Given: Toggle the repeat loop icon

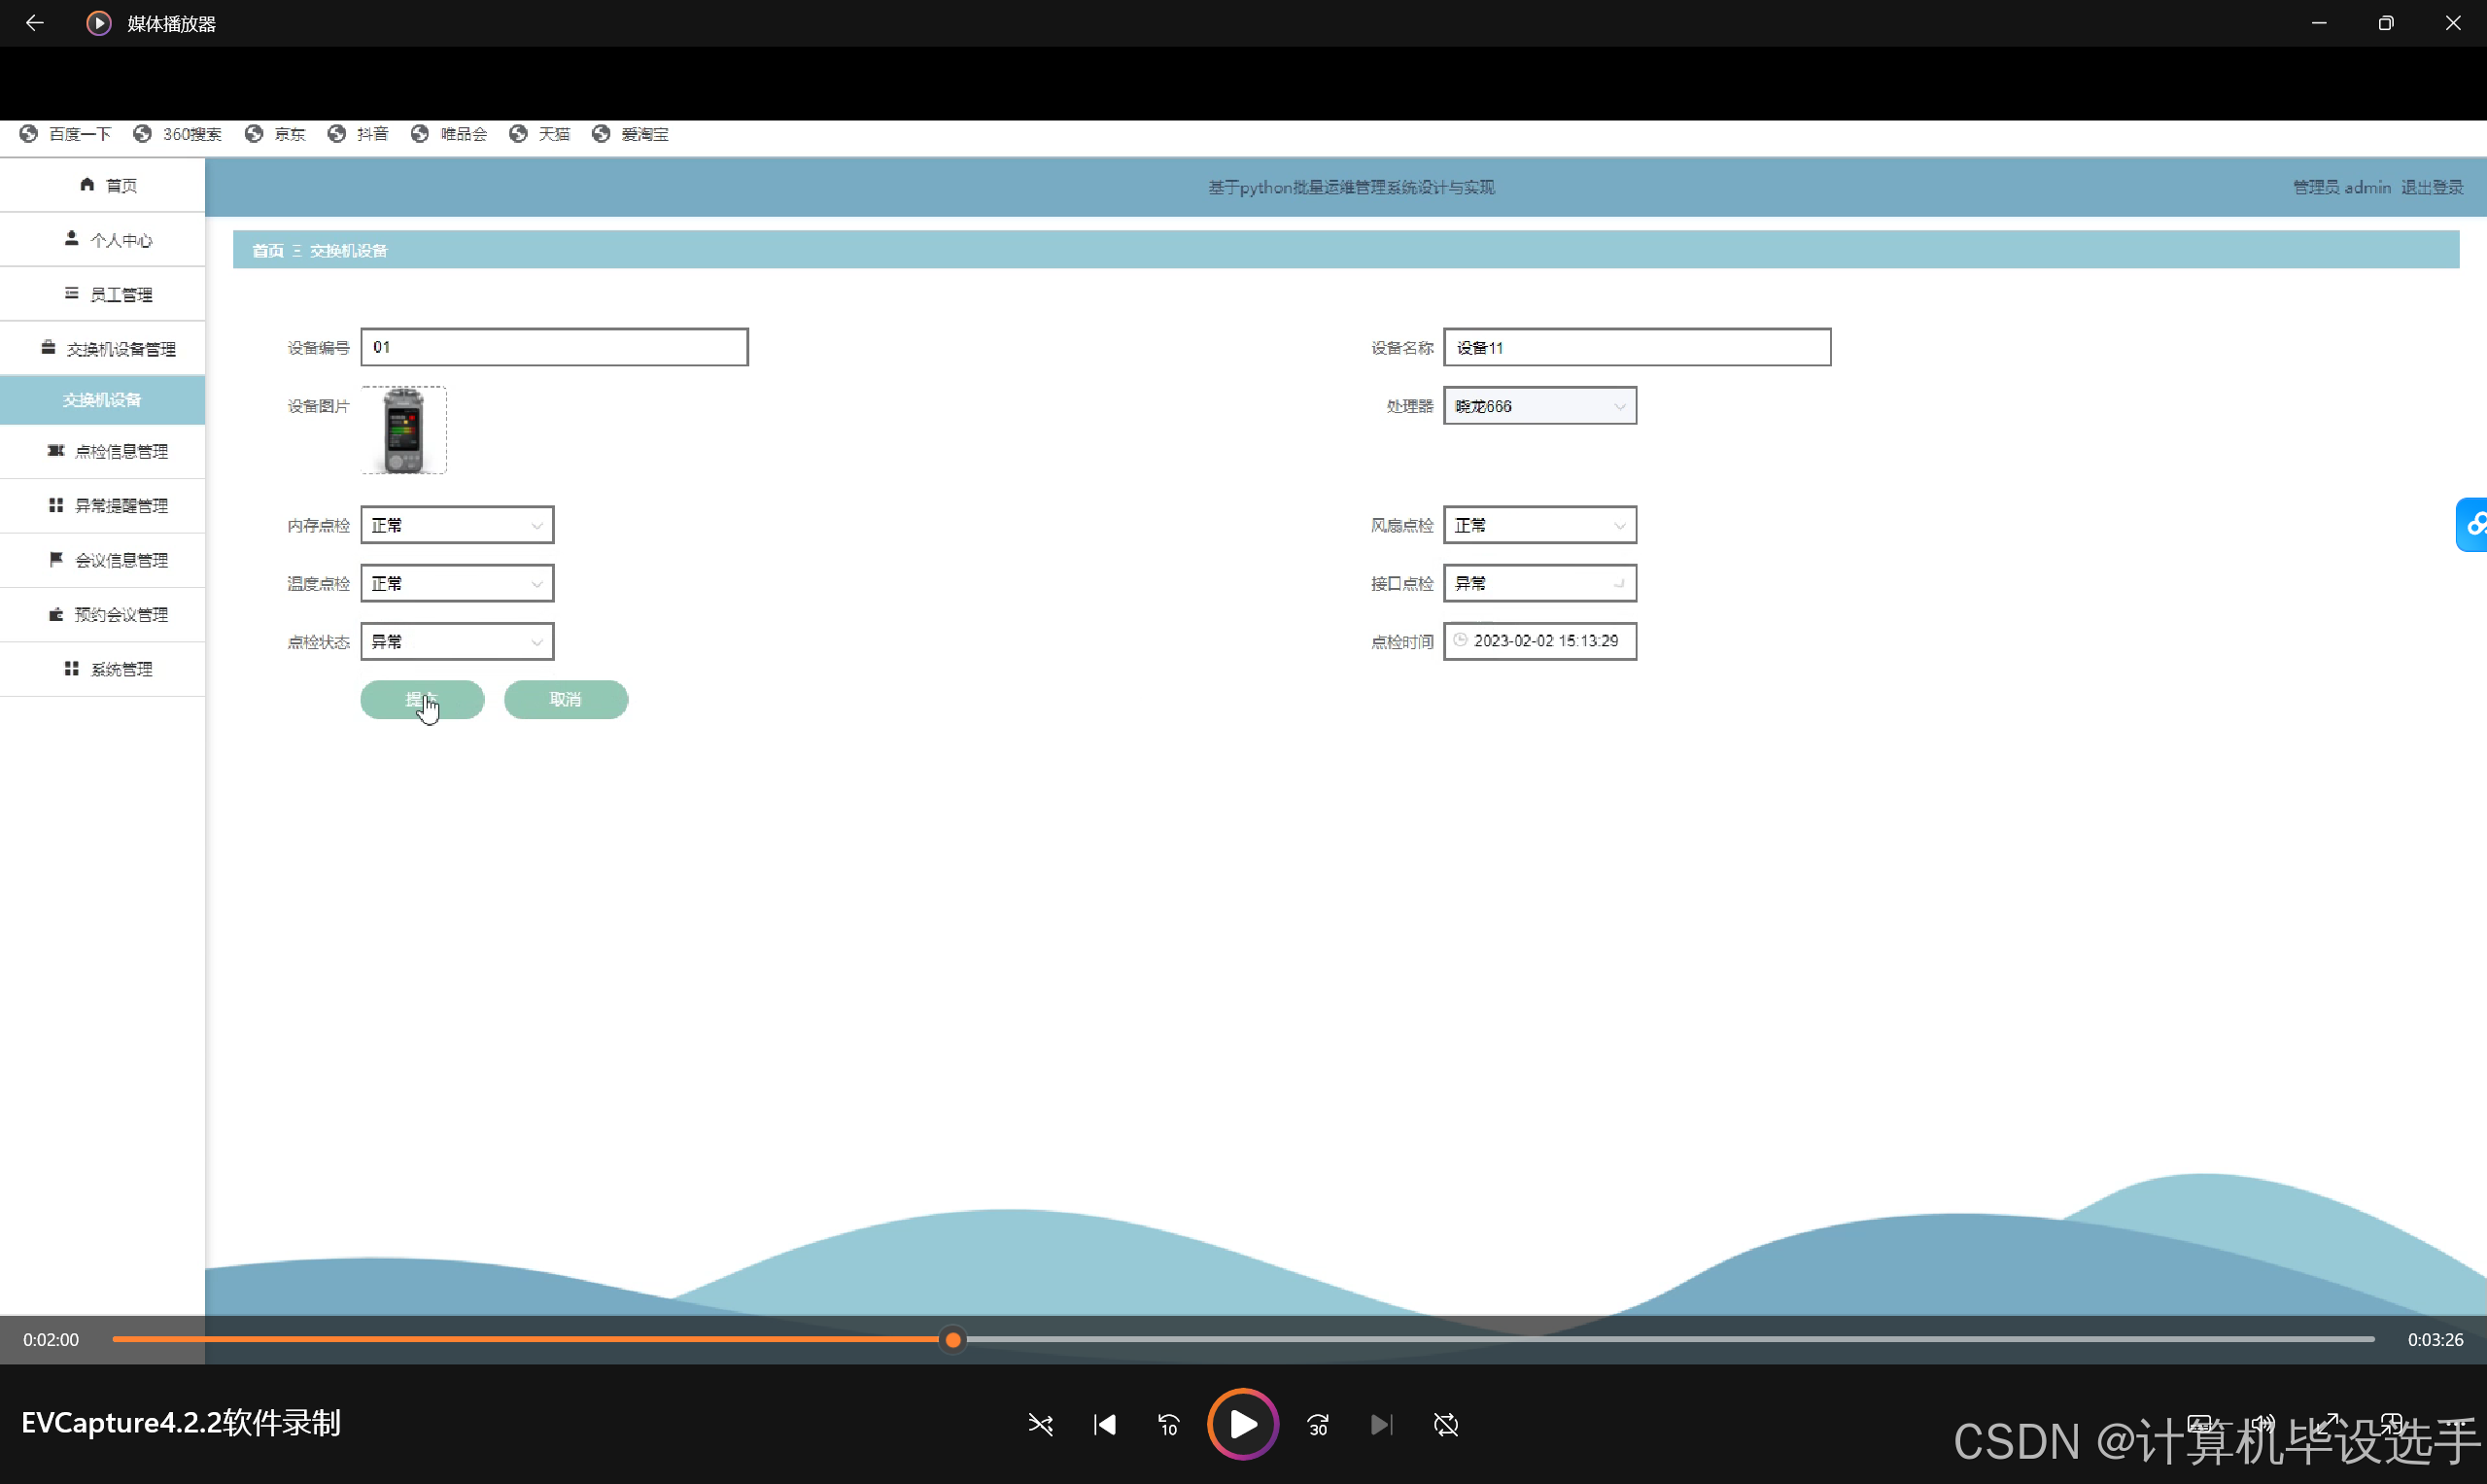Looking at the screenshot, I should [1446, 1424].
